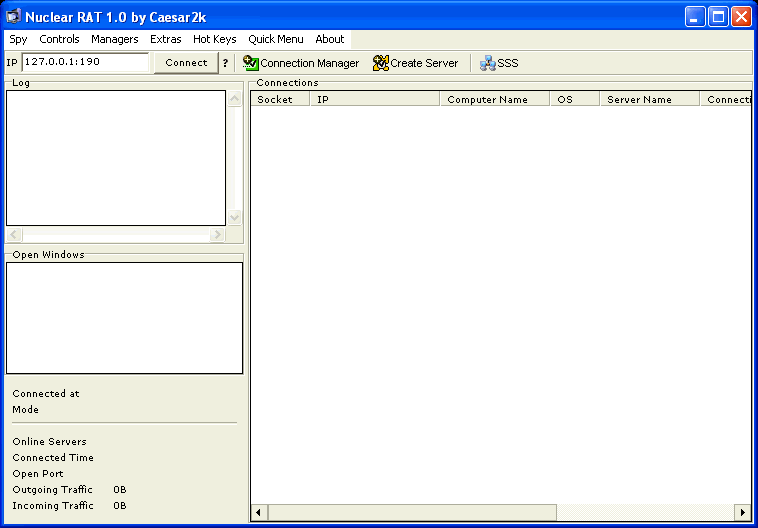Click the Create Server toolbar icon
The width and height of the screenshot is (758, 528).
click(x=380, y=63)
